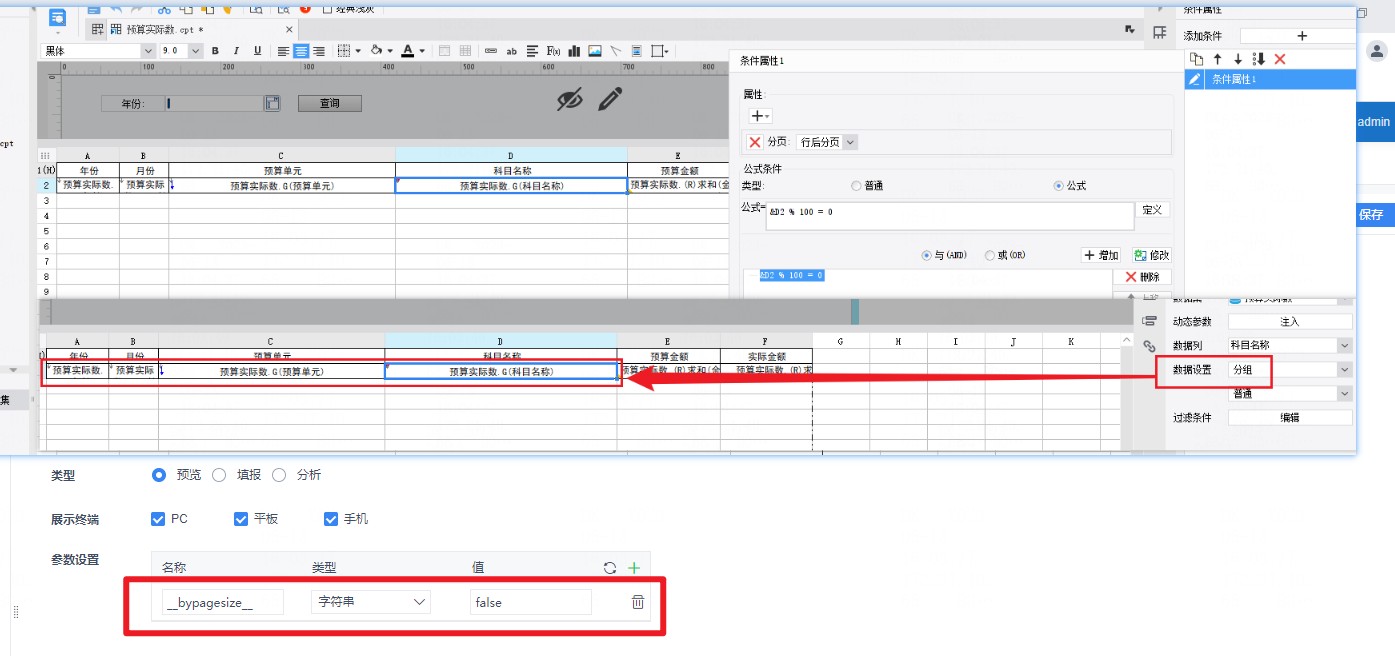The image size is (1395, 656).
Task: Select the 分析 type radio button
Action: 279,475
